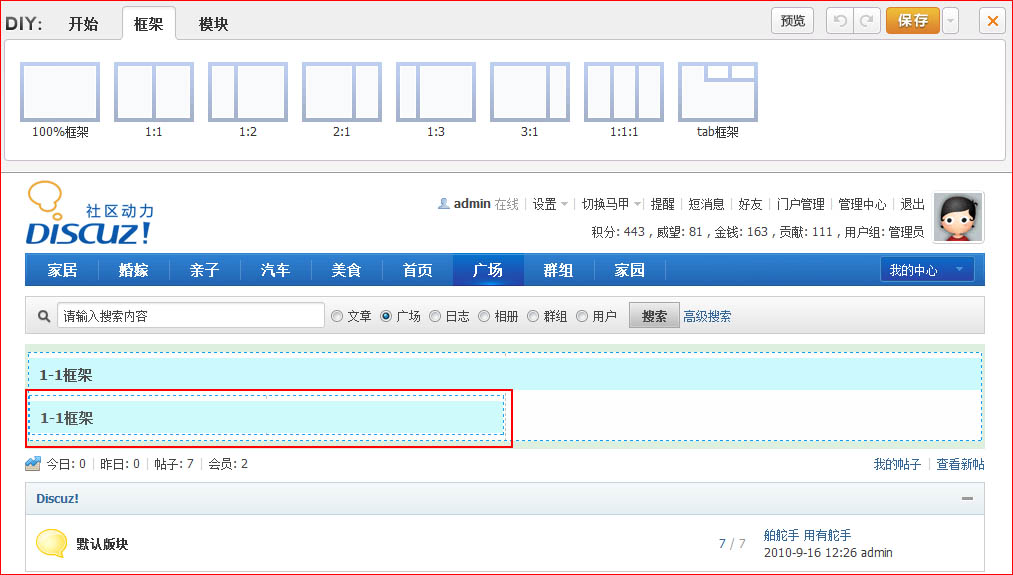This screenshot has height=575, width=1013.
Task: Open the 我的中心 dropdown menu
Action: click(927, 270)
